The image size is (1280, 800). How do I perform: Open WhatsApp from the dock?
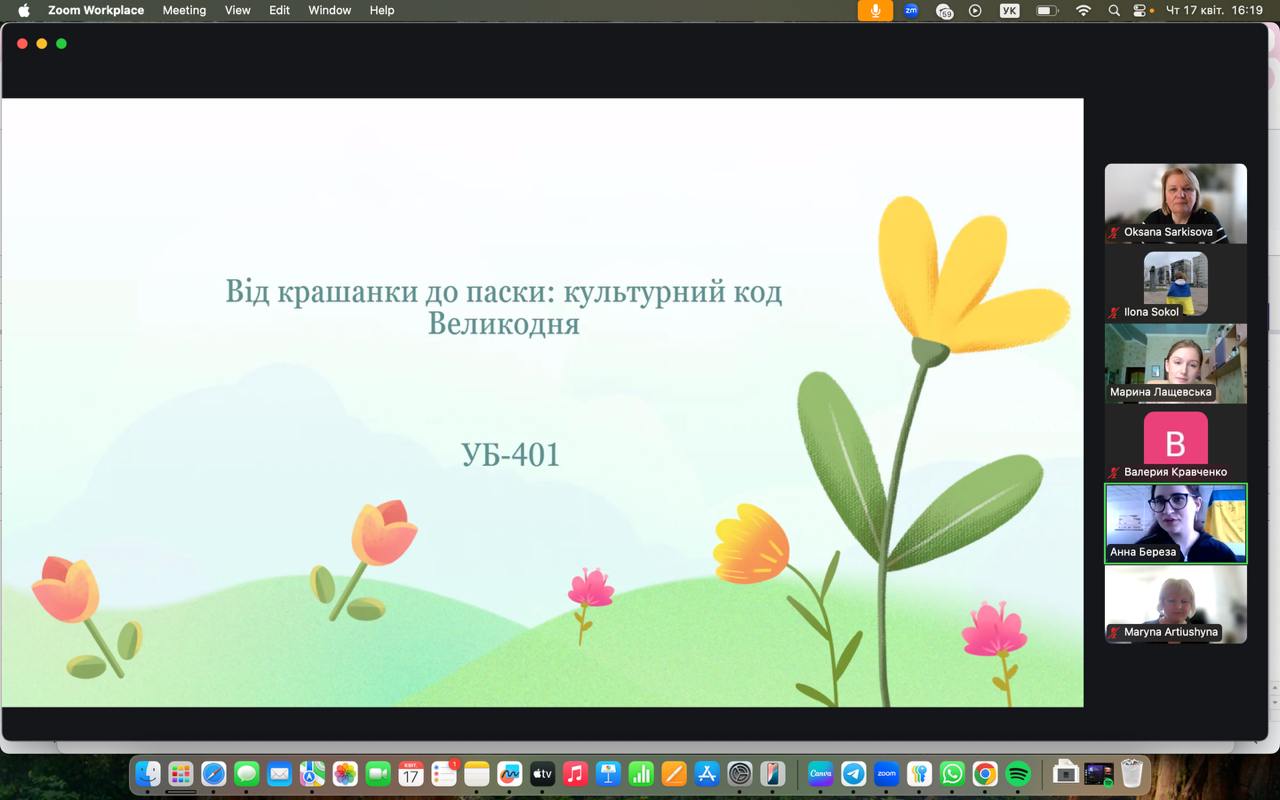click(952, 773)
